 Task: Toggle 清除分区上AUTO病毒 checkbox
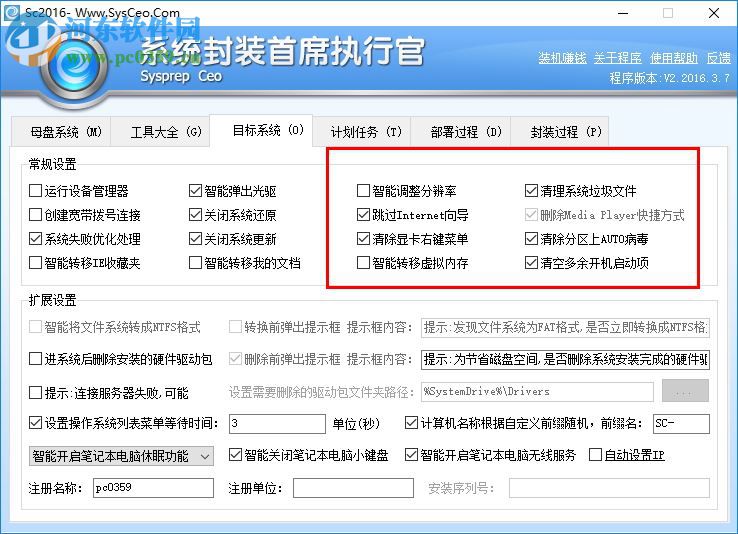tap(531, 239)
